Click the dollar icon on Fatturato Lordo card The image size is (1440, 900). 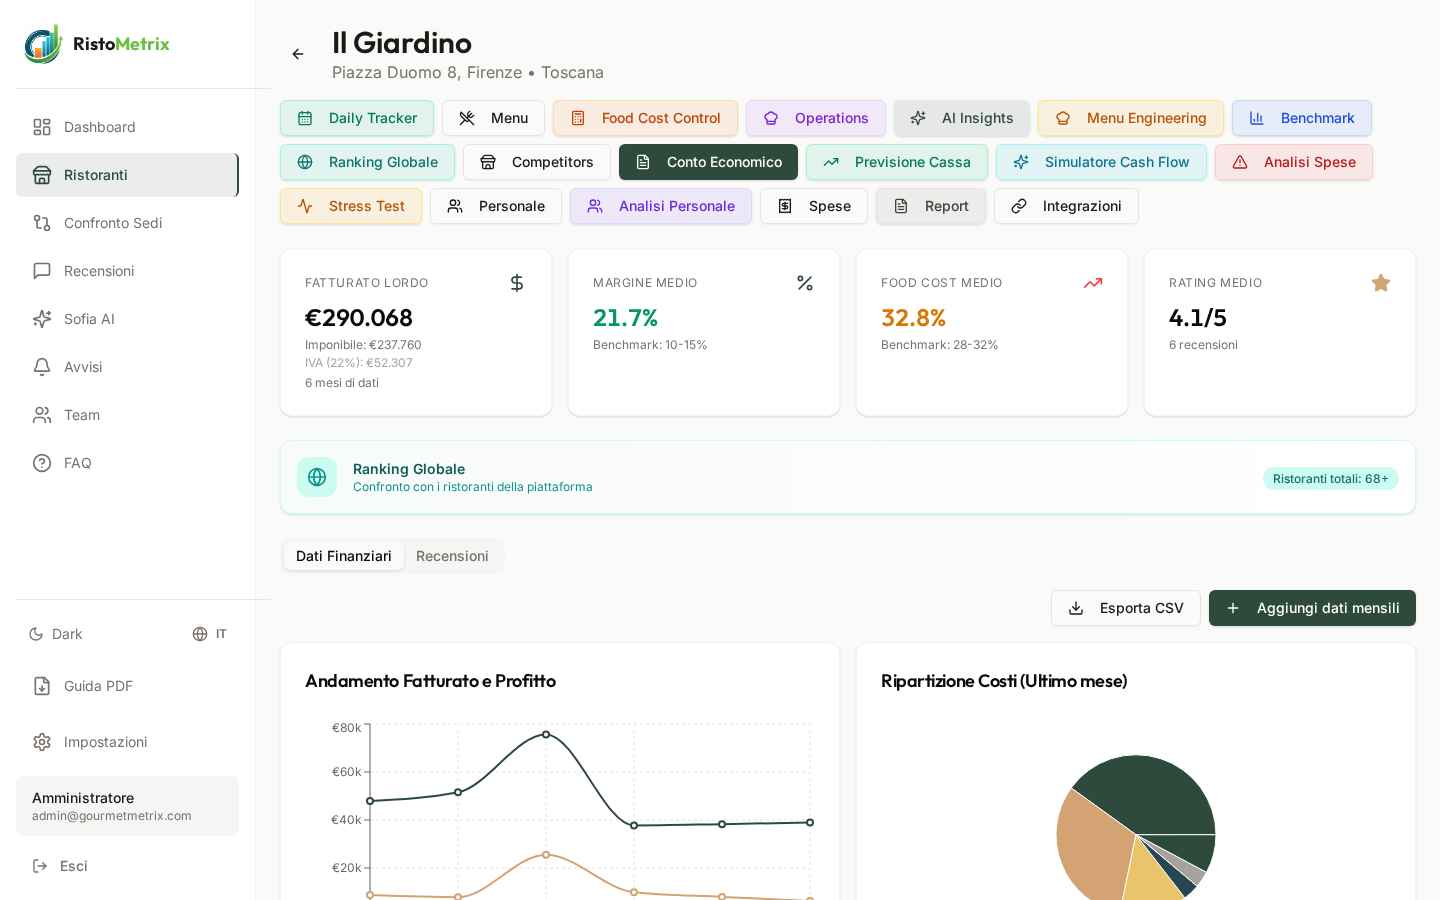(x=517, y=283)
